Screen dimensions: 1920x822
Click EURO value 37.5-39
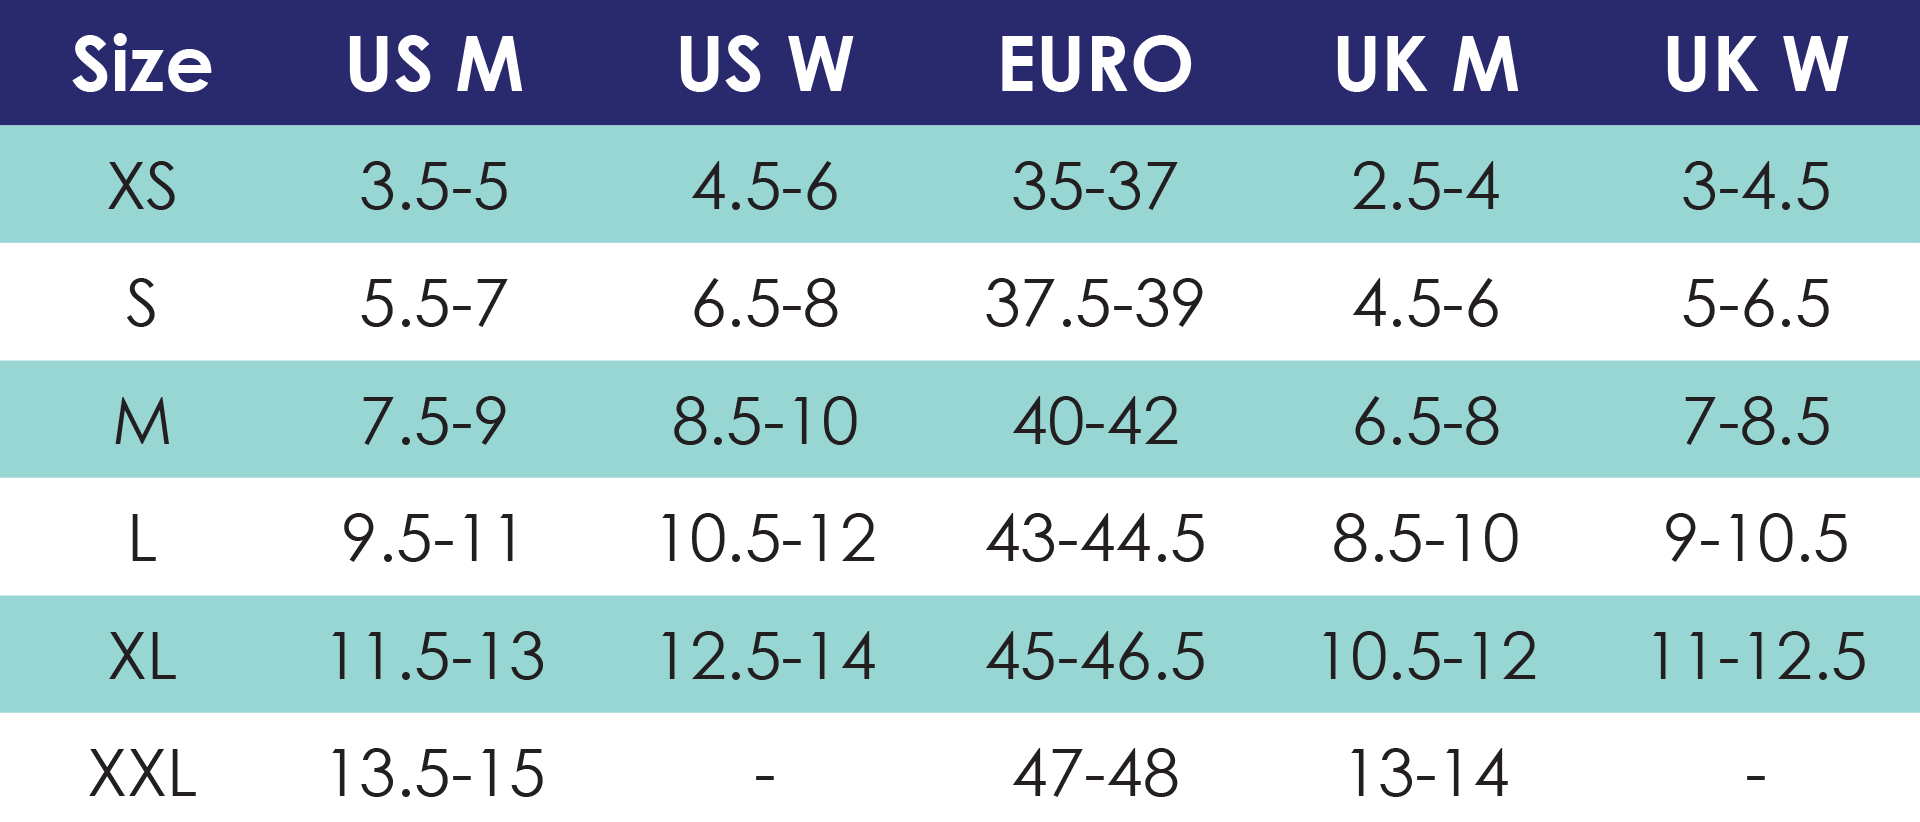(x=1095, y=304)
